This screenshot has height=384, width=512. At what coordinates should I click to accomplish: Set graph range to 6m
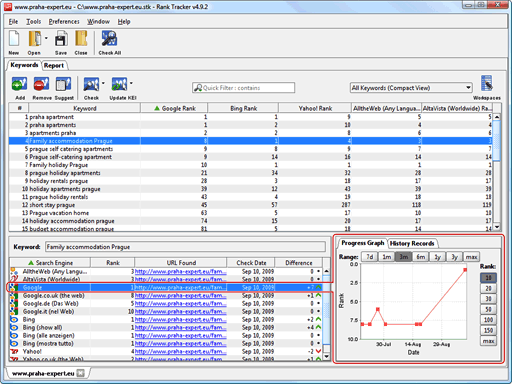(421, 257)
